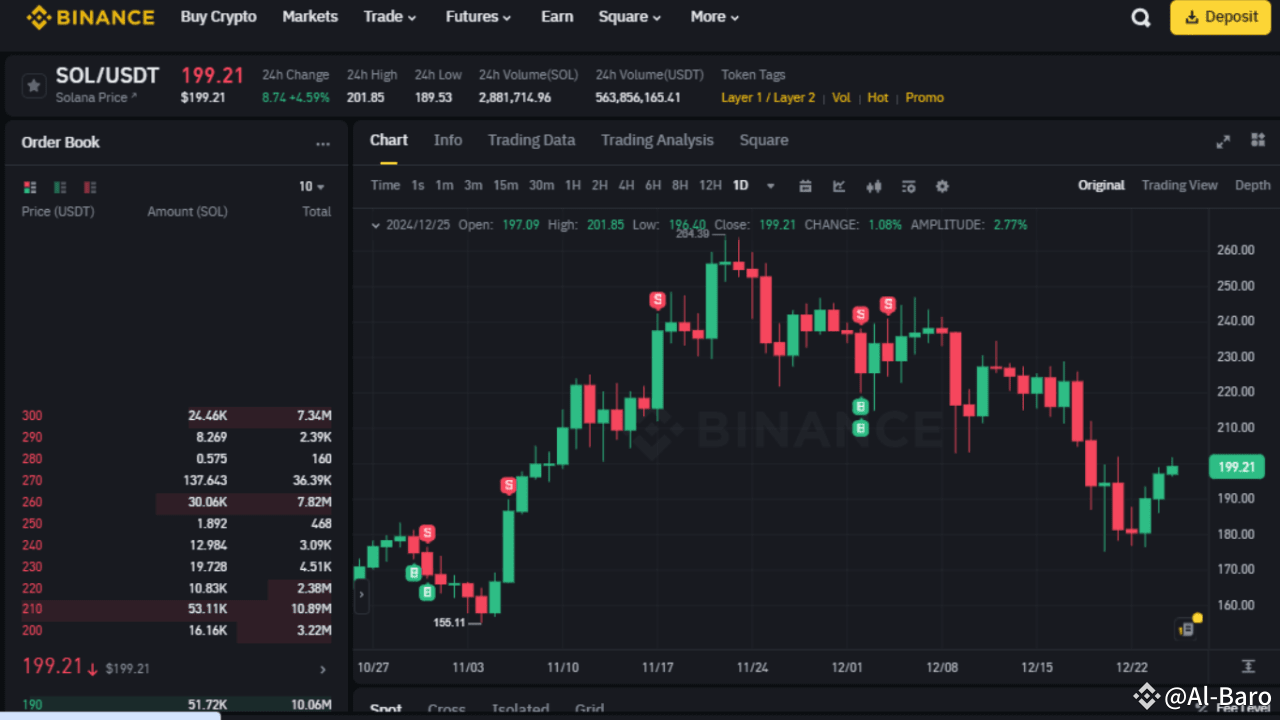
Task: Change candlestick chart style icon
Action: click(x=873, y=186)
